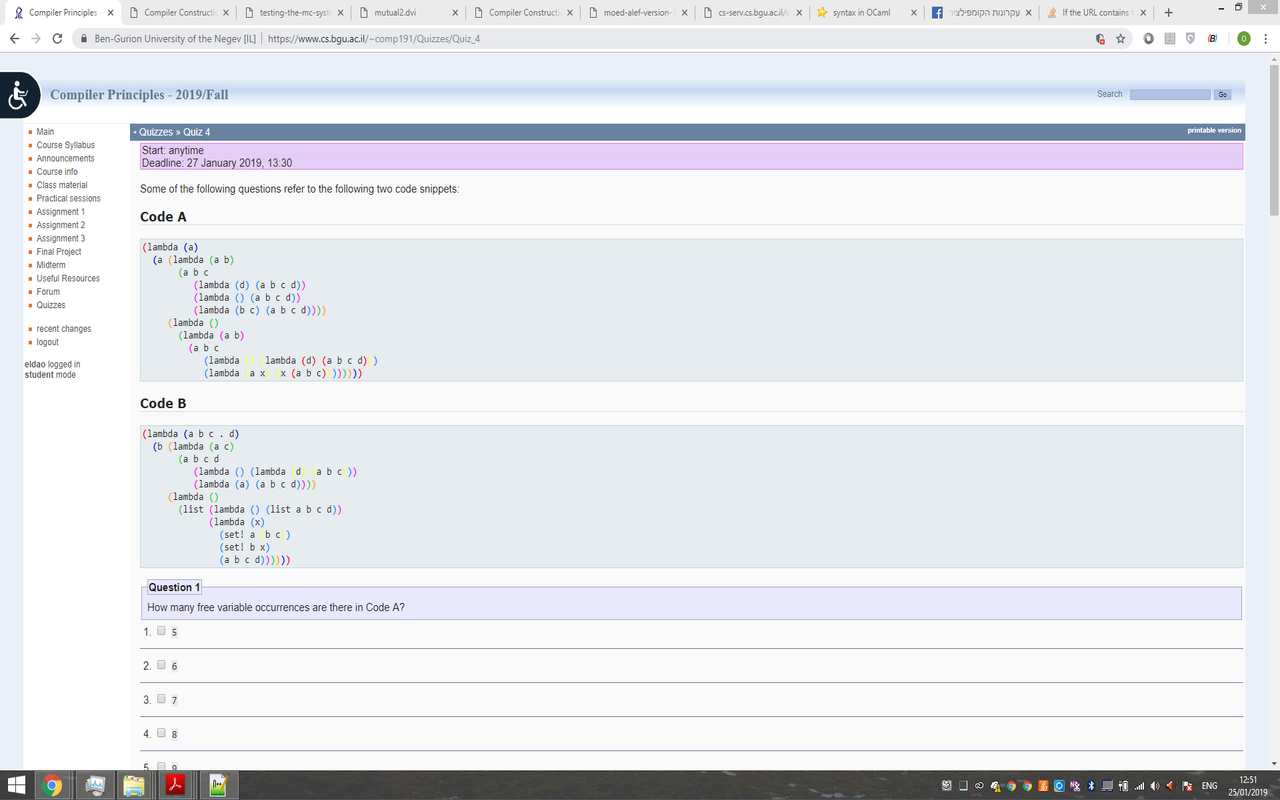Click the ENG language indicator in the tray
The width and height of the screenshot is (1280, 800).
tap(1209, 786)
